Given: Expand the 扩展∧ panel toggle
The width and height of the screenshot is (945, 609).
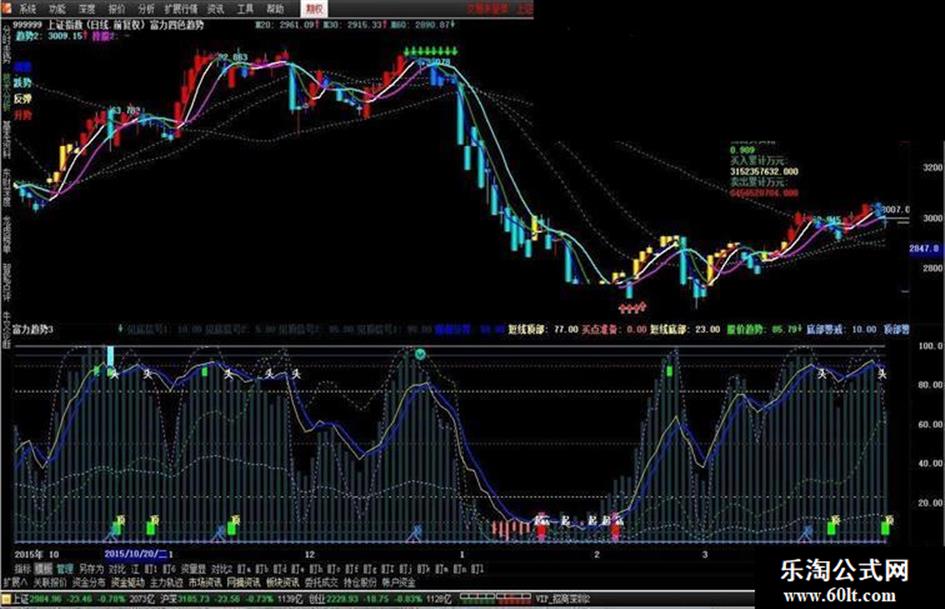Looking at the screenshot, I should click(x=15, y=583).
